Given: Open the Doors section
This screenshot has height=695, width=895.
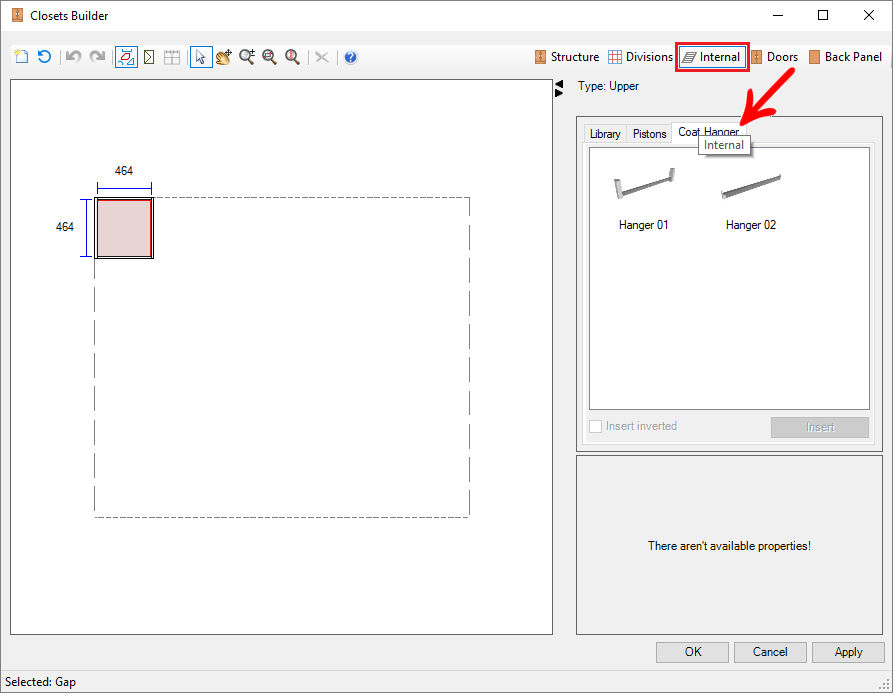Looking at the screenshot, I should tap(775, 57).
